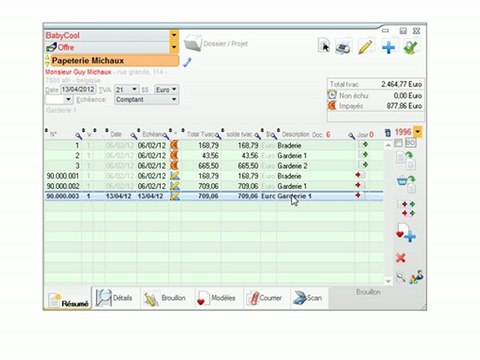Click the up/down stepper beside Papeterie Michaux
480x360 pixels.
47,61
